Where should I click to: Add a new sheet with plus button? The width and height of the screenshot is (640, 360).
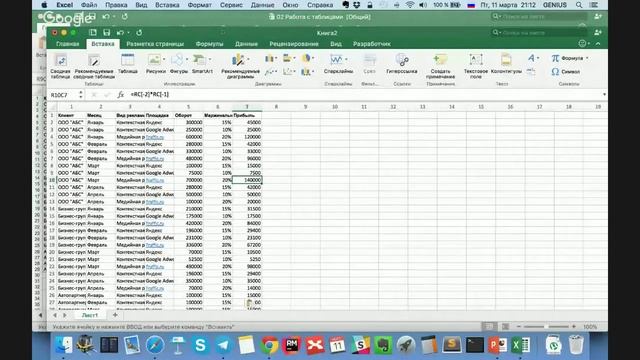coord(115,315)
